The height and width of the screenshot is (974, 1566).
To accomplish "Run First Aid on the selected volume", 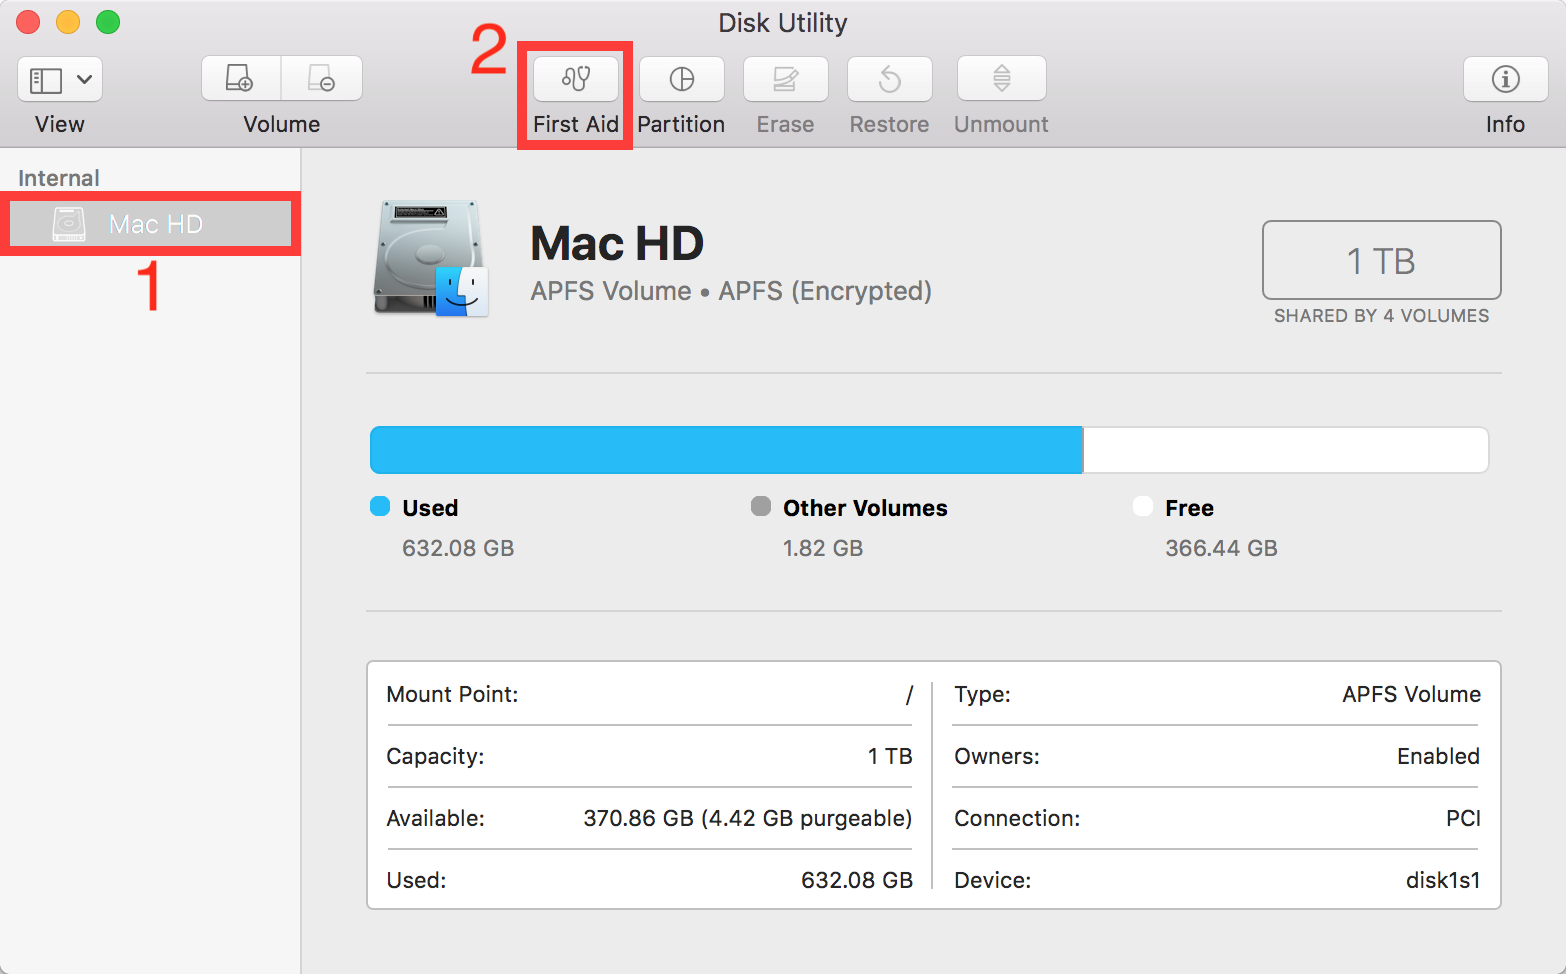I will (574, 79).
